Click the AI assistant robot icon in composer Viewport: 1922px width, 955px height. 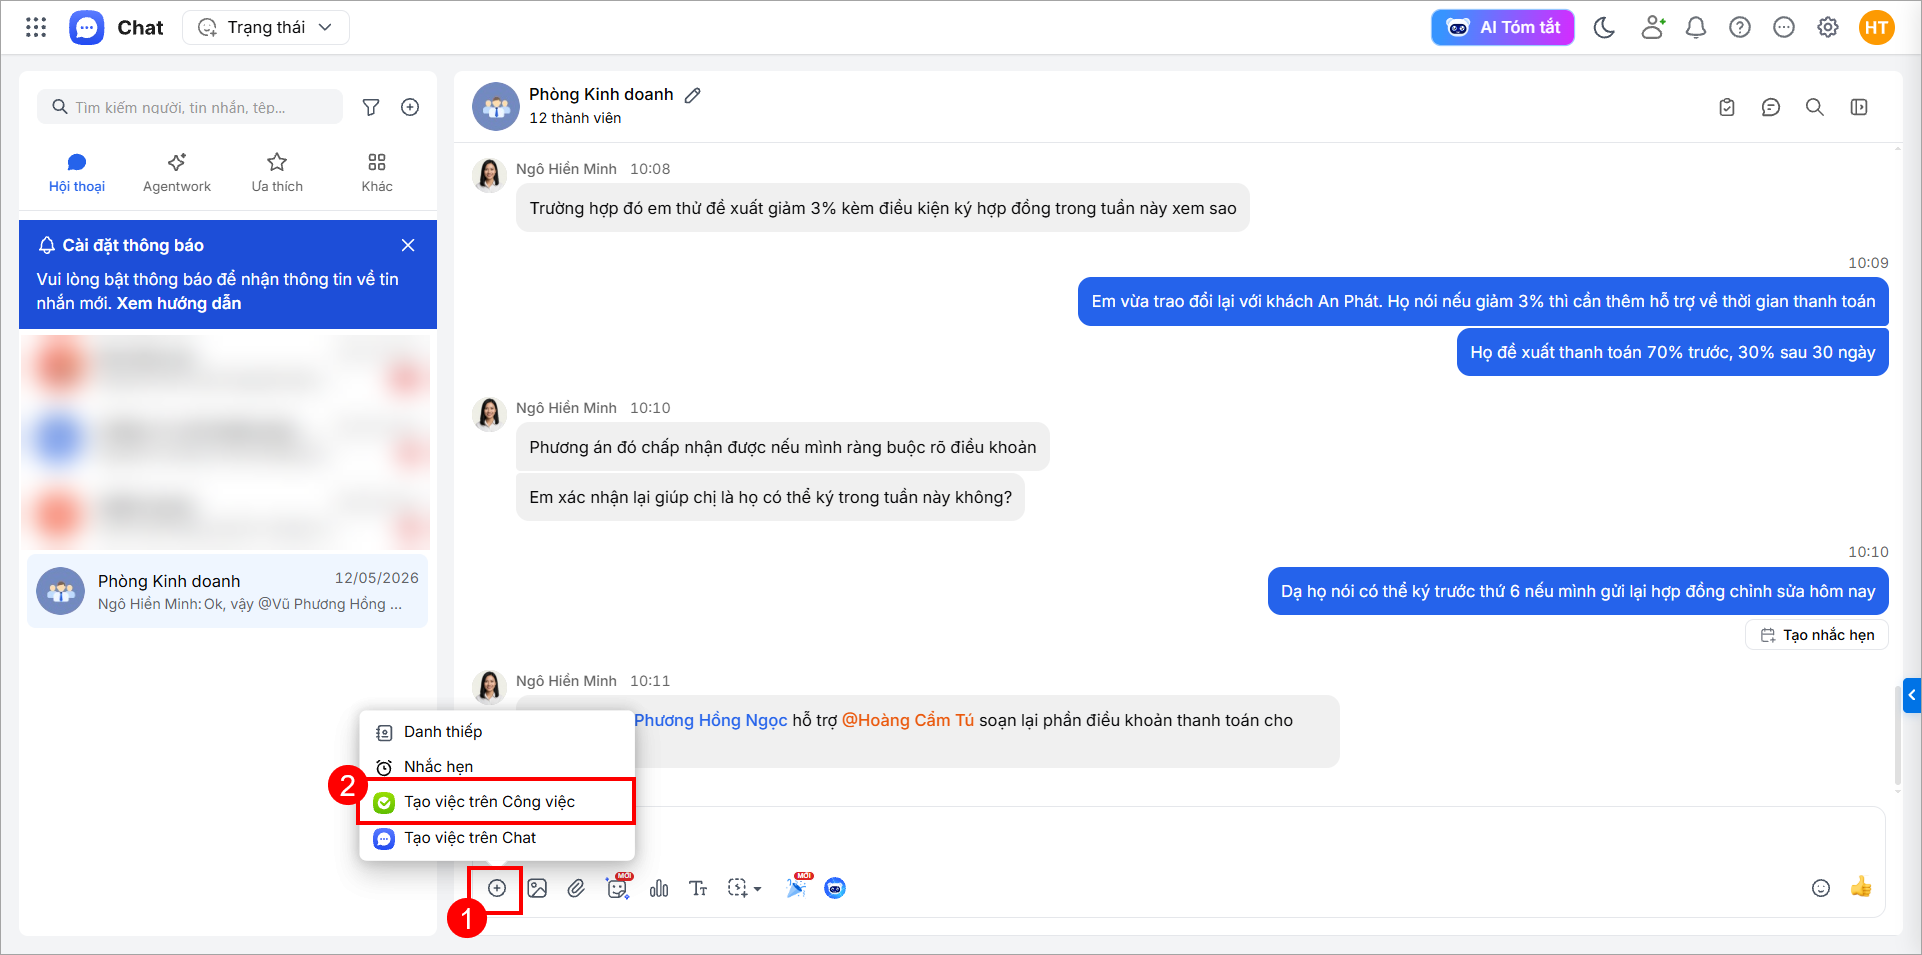click(x=835, y=888)
